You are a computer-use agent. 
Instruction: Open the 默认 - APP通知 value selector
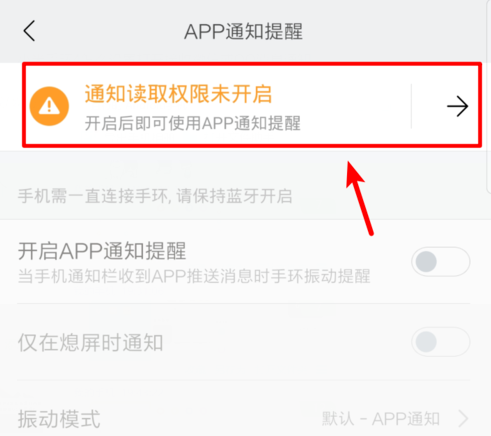[x=381, y=419]
